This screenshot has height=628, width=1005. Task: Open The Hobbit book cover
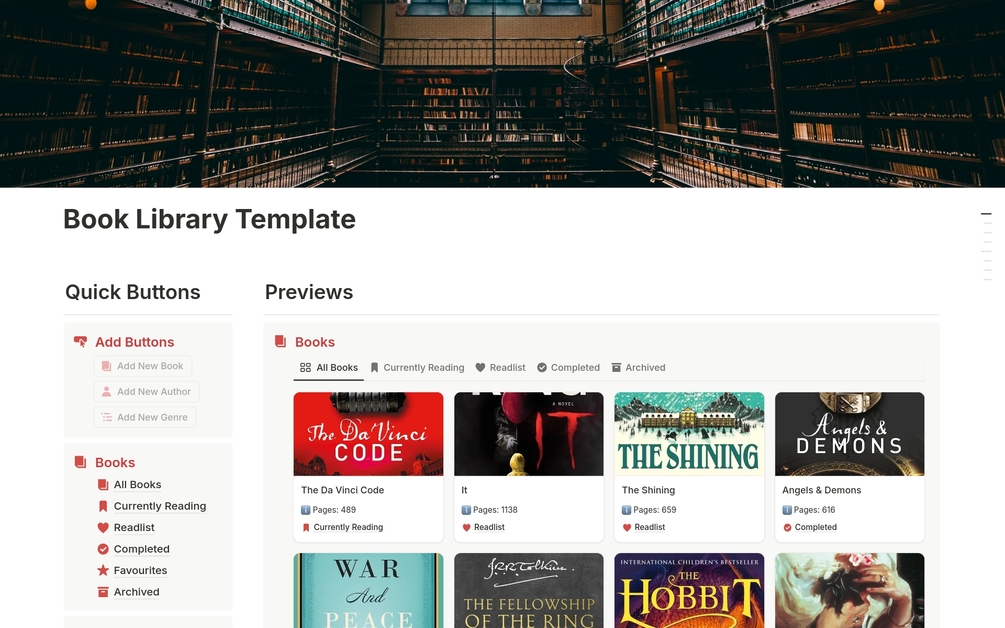[x=688, y=592]
